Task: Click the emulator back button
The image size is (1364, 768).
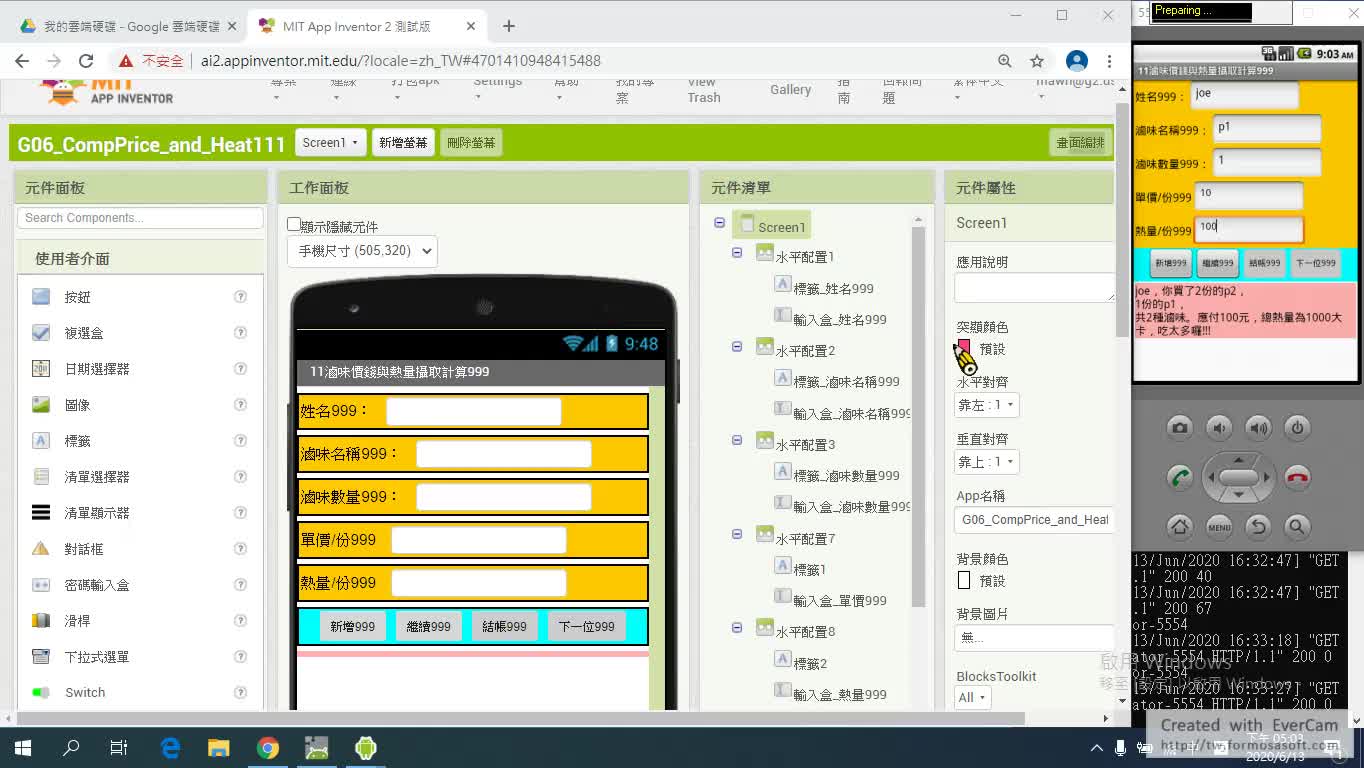Action: point(1258,526)
